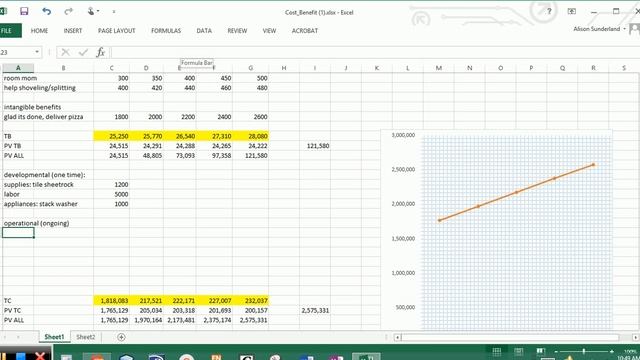Undo the last action
Viewport: 640px width, 360px height.
tap(47, 11)
